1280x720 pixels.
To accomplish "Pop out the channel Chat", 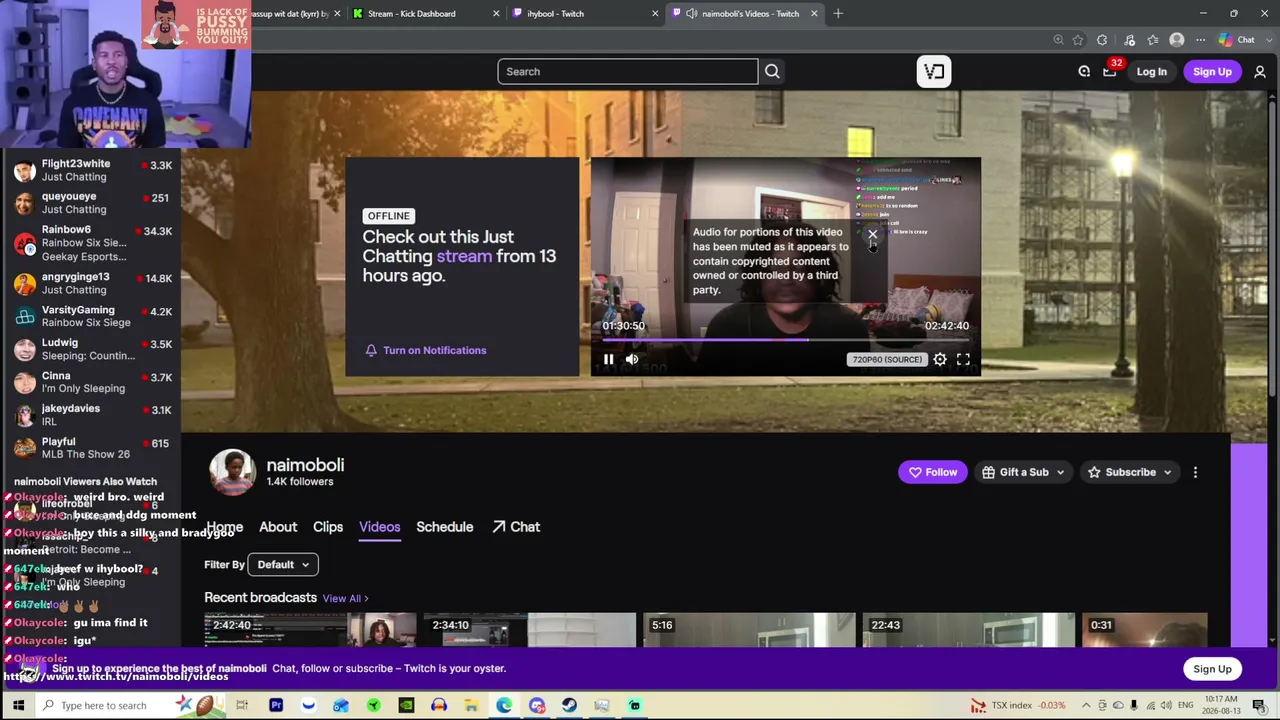I will [x=516, y=527].
